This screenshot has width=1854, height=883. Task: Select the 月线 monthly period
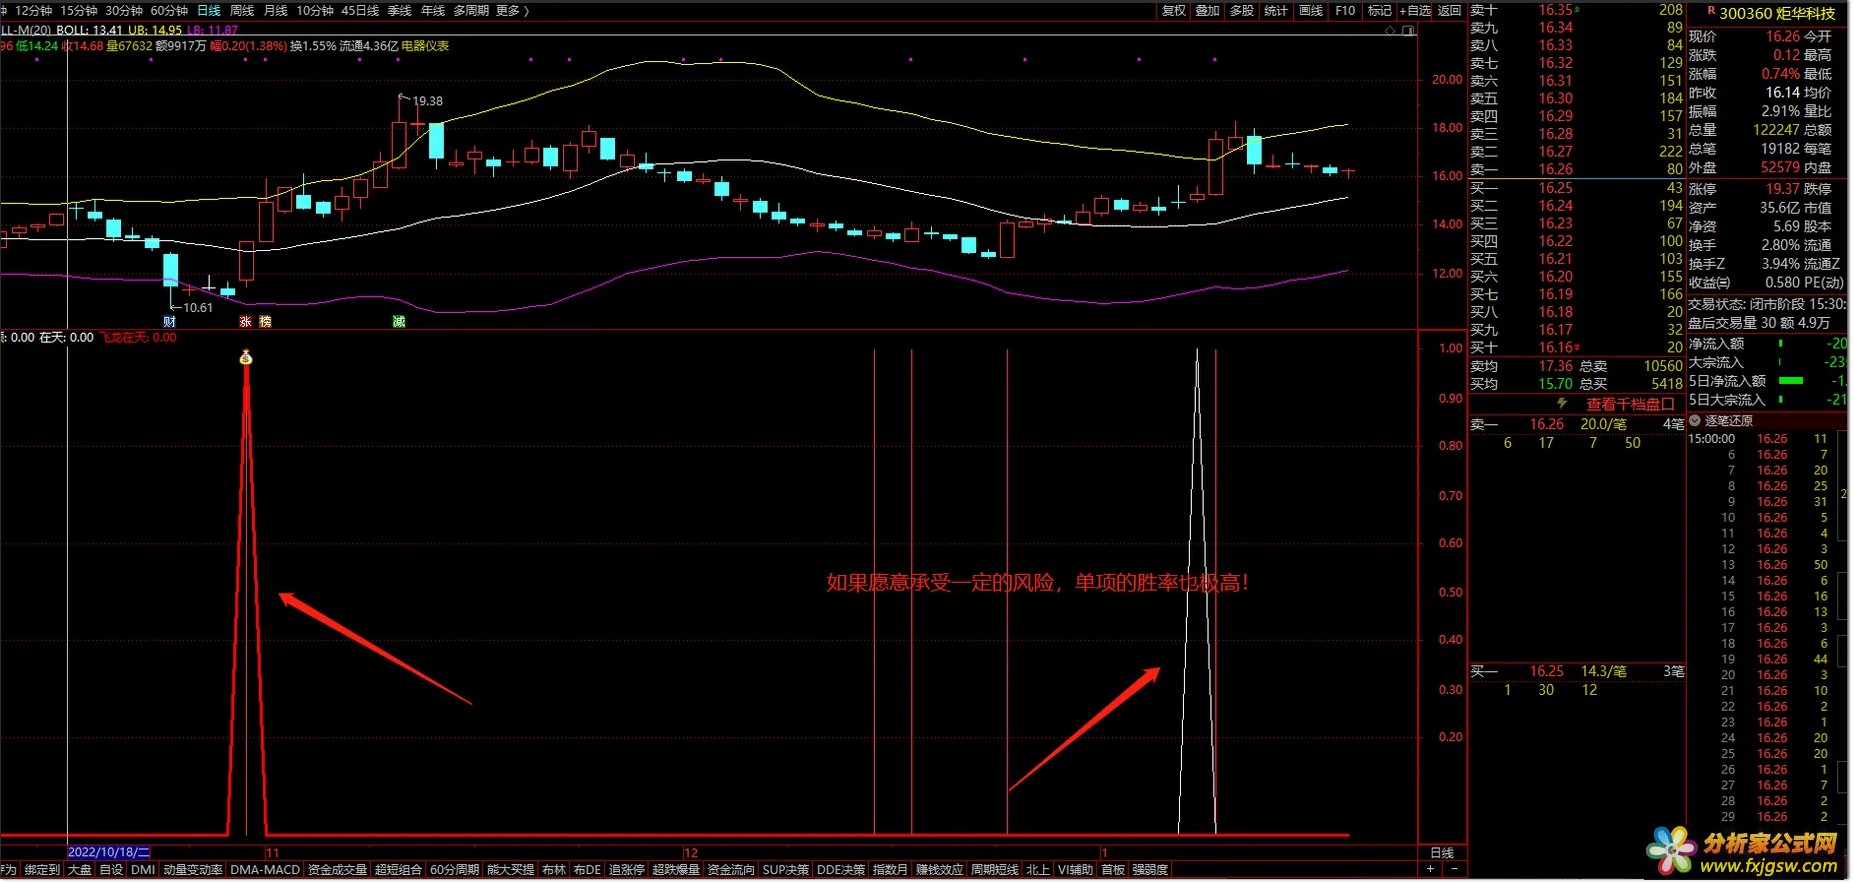(275, 11)
